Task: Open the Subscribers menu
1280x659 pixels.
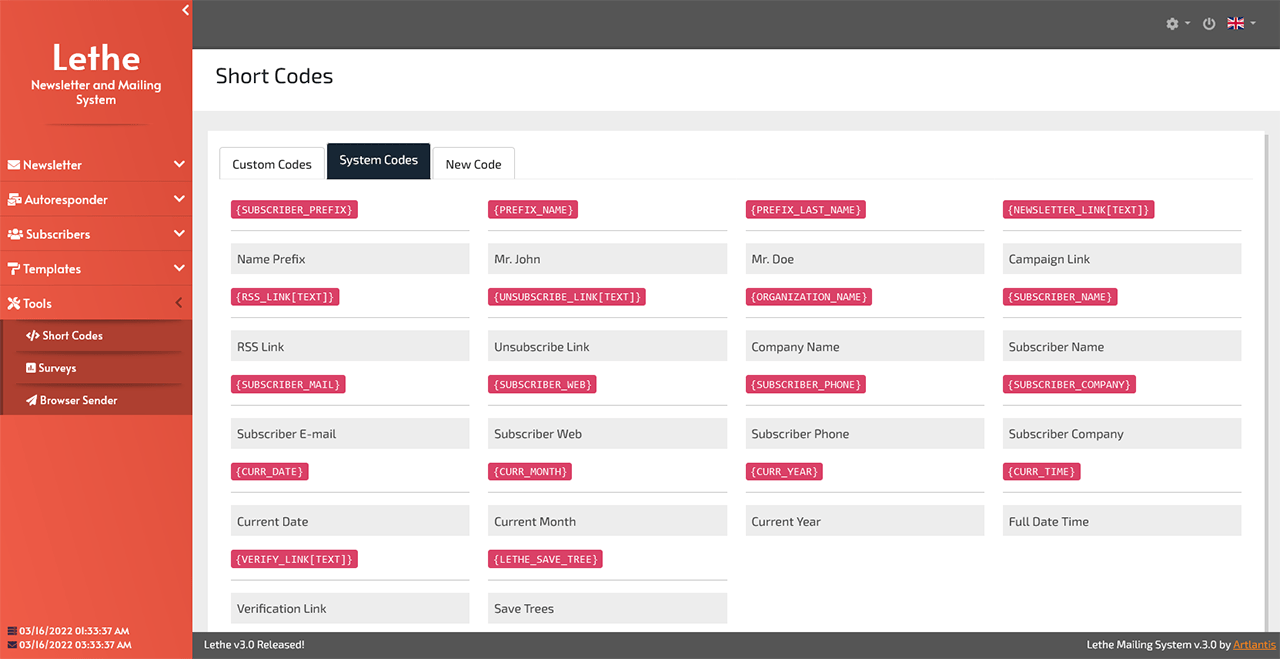Action: tap(96, 234)
